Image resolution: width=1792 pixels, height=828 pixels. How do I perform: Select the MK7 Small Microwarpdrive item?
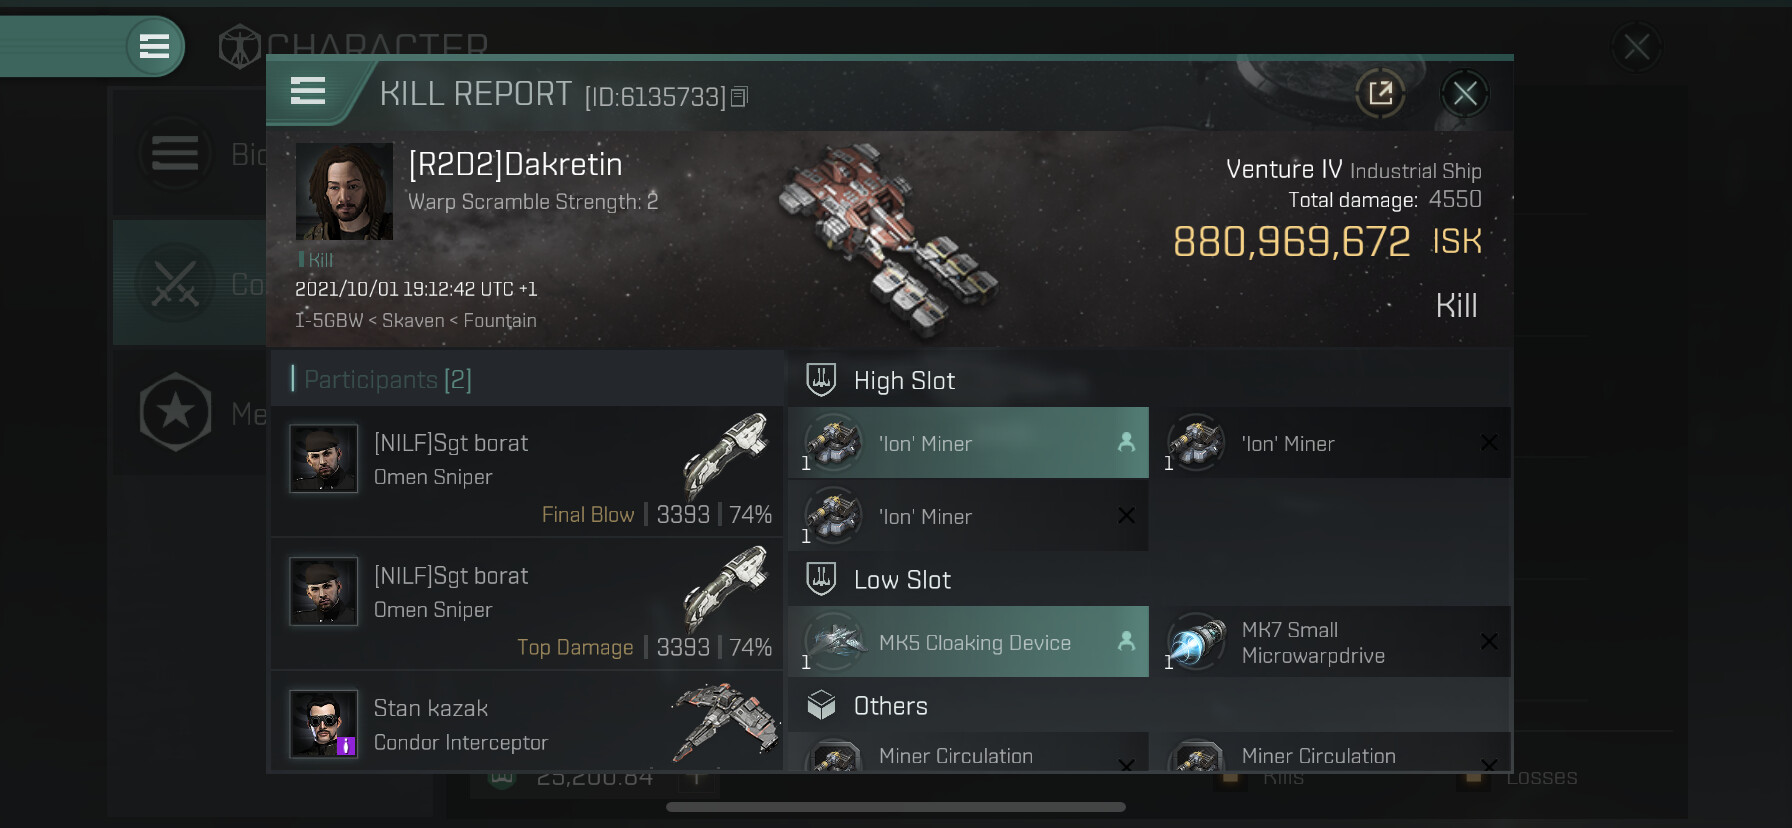pos(1331,641)
